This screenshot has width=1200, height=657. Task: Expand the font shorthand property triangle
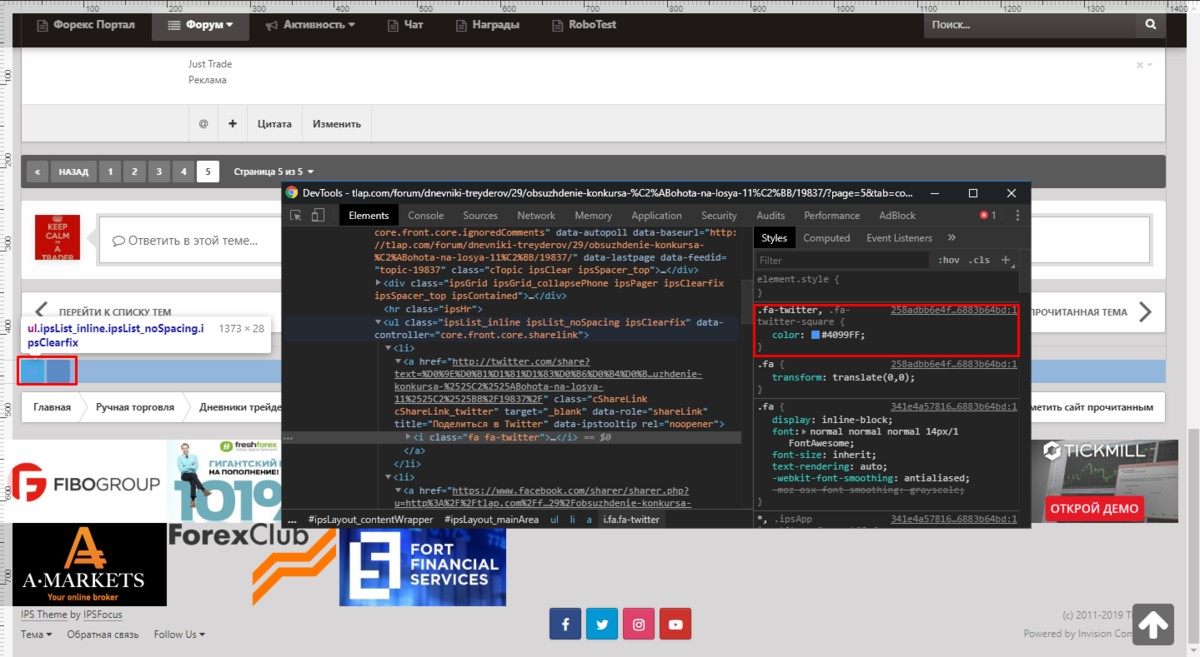[805, 431]
